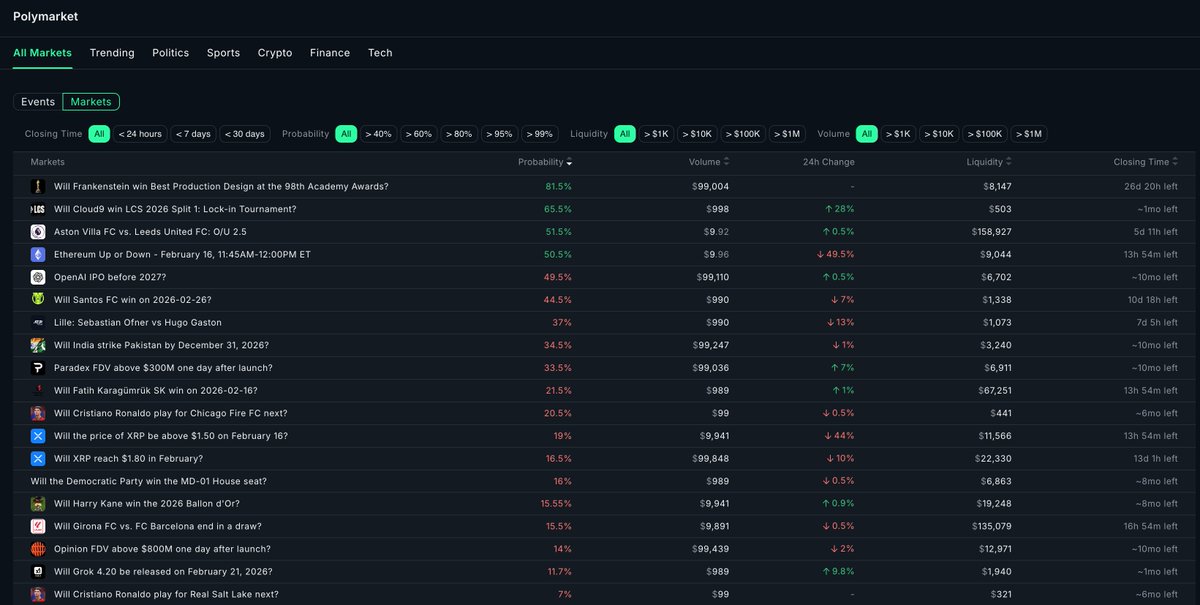1200x605 pixels.
Task: Switch to the Trending tab
Action: coord(112,53)
